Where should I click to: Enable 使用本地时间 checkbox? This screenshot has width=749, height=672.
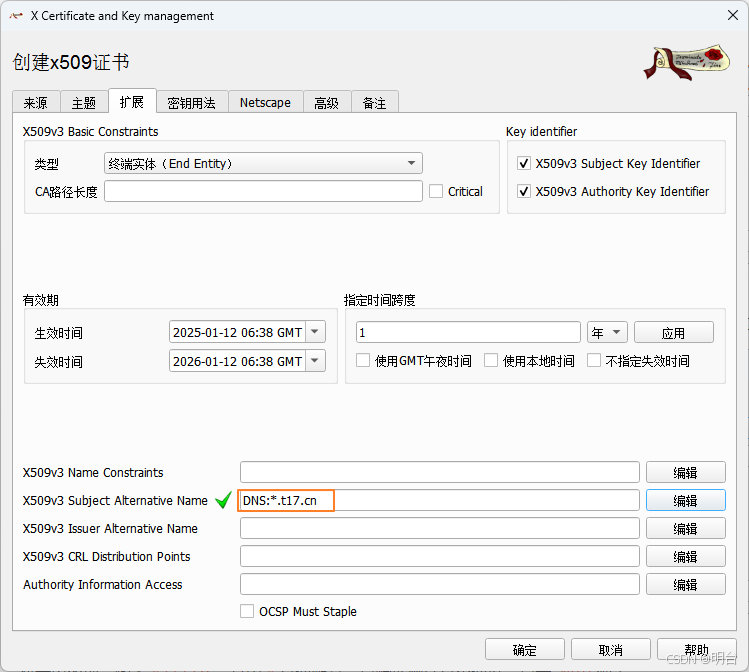(491, 360)
